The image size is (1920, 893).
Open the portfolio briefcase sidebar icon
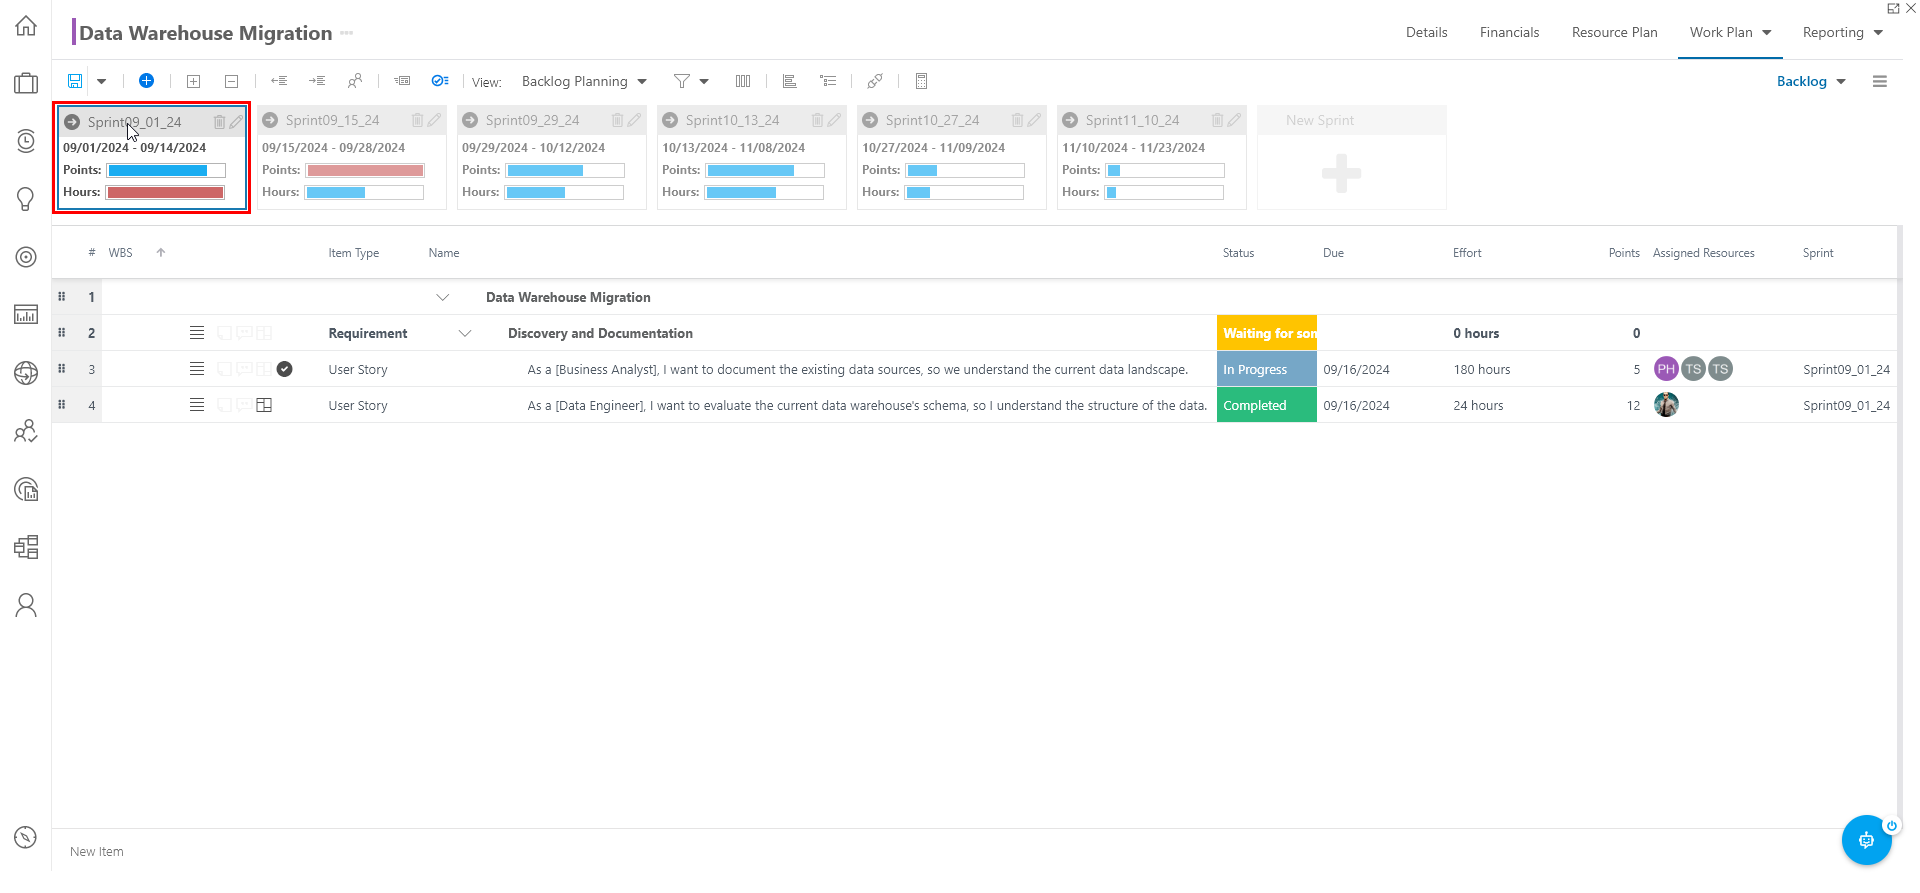[x=26, y=83]
